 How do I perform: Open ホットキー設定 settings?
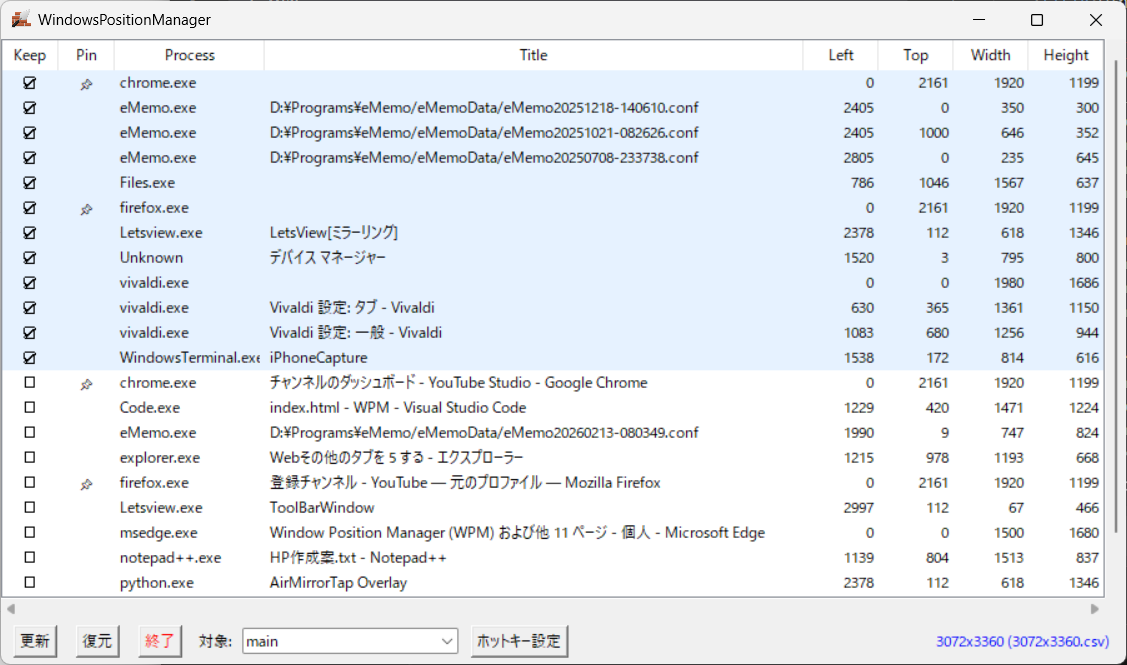(x=519, y=641)
